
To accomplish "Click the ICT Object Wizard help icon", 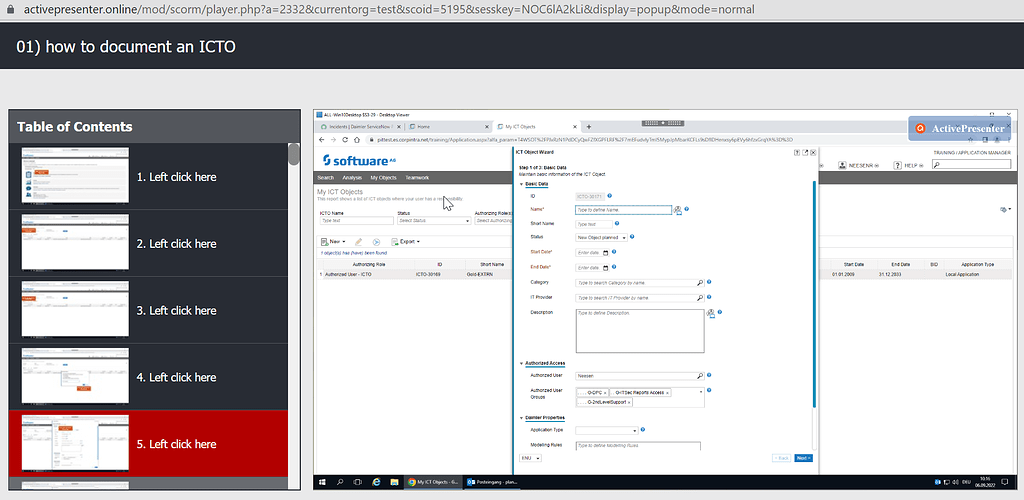I will (x=796, y=153).
